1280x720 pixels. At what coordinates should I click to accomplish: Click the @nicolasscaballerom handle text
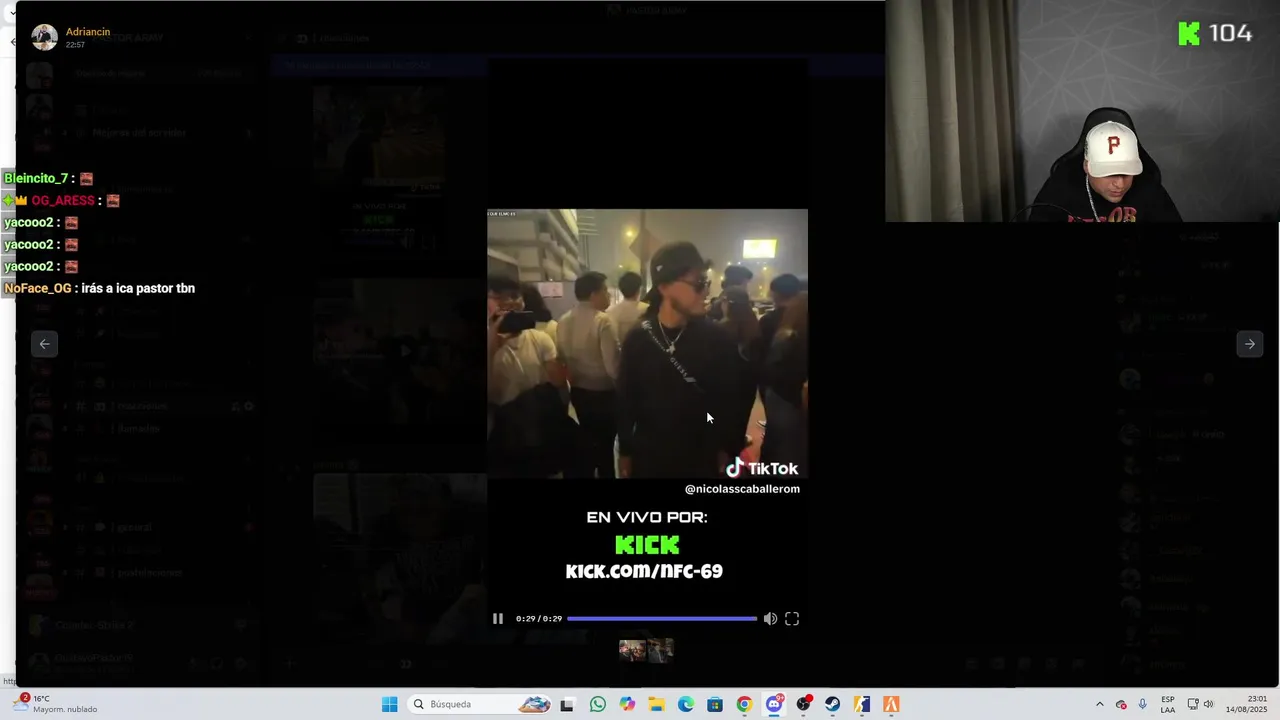click(x=742, y=489)
